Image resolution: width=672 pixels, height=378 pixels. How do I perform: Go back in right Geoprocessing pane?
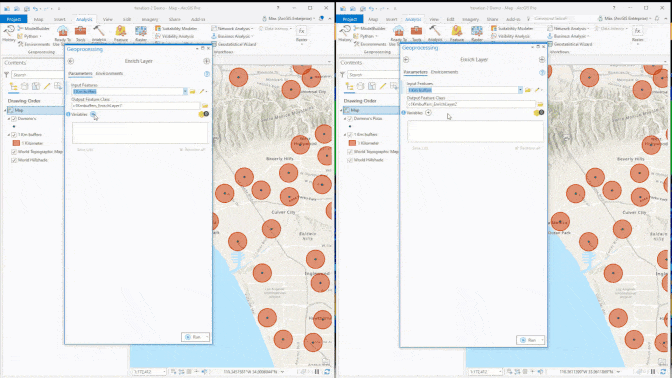pos(406,60)
